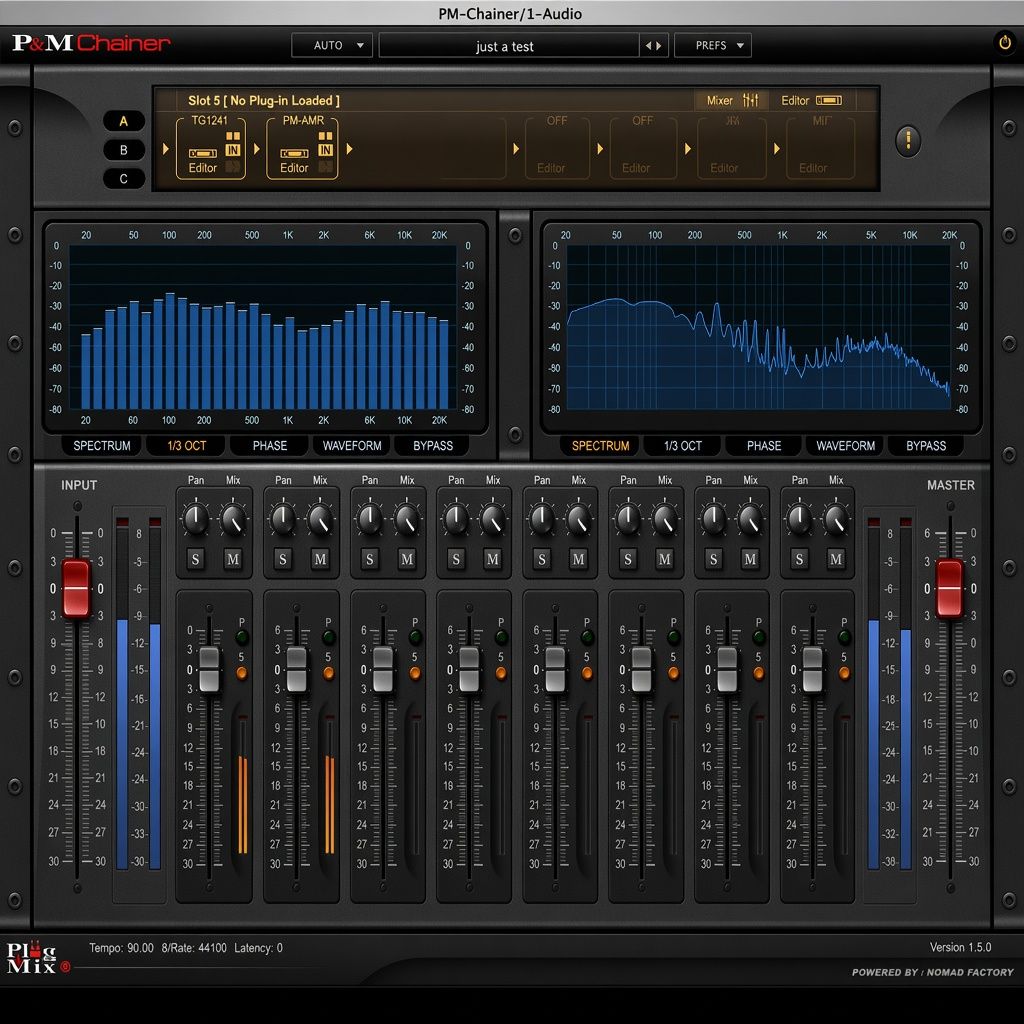The width and height of the screenshot is (1024, 1024).
Task: Click the red MASTER fader handle
Action: tap(949, 588)
